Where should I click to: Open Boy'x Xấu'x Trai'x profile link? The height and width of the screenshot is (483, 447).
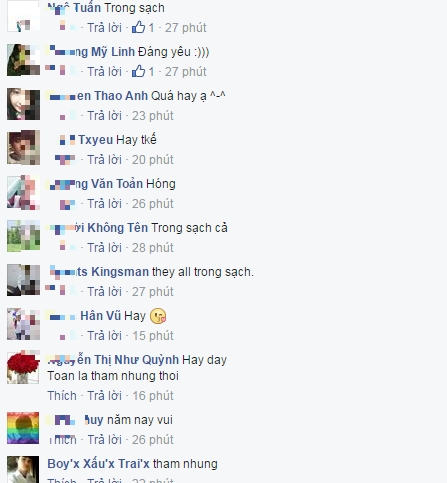tap(99, 464)
